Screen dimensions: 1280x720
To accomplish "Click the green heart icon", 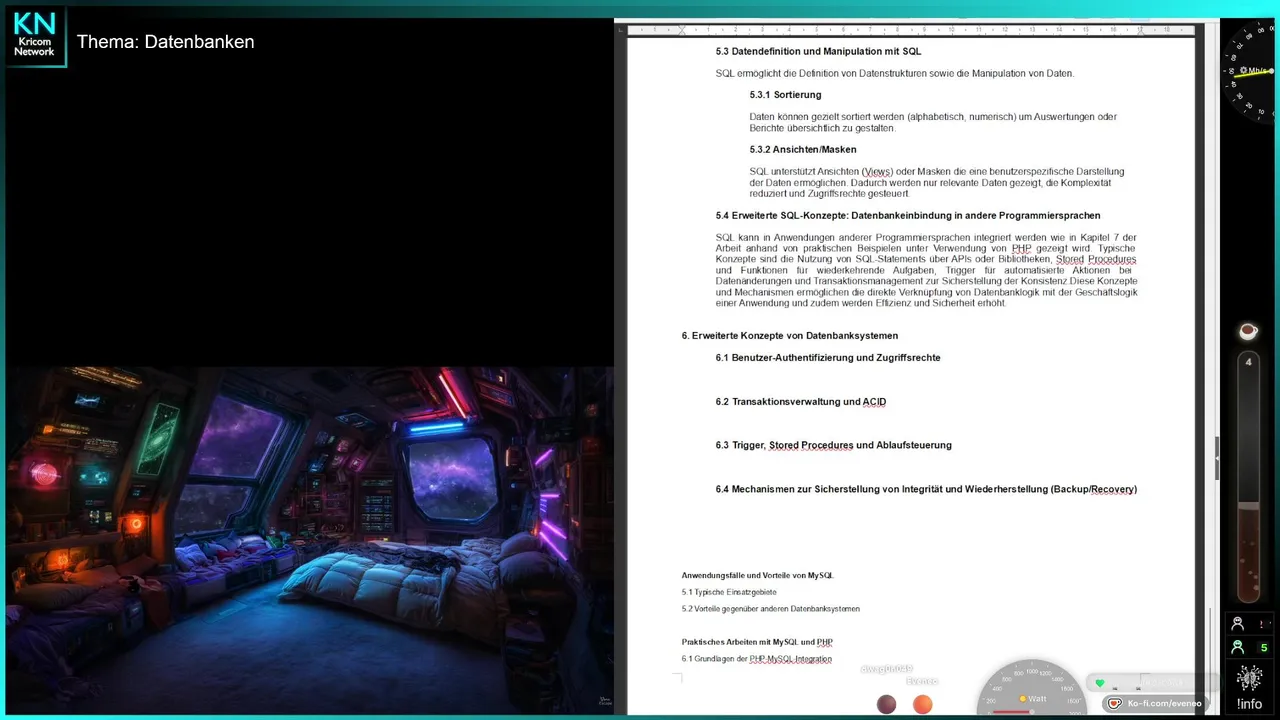I will (x=1100, y=683).
